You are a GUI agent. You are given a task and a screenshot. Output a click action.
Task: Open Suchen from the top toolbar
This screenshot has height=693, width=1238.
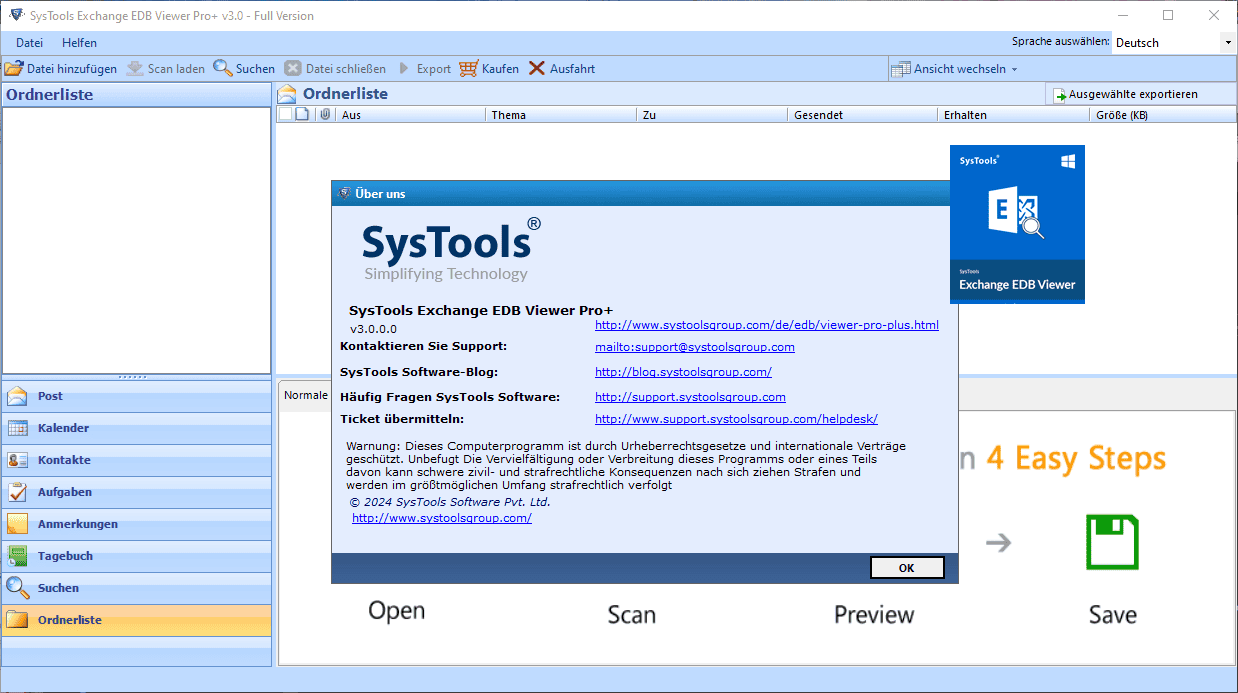pyautogui.click(x=244, y=69)
